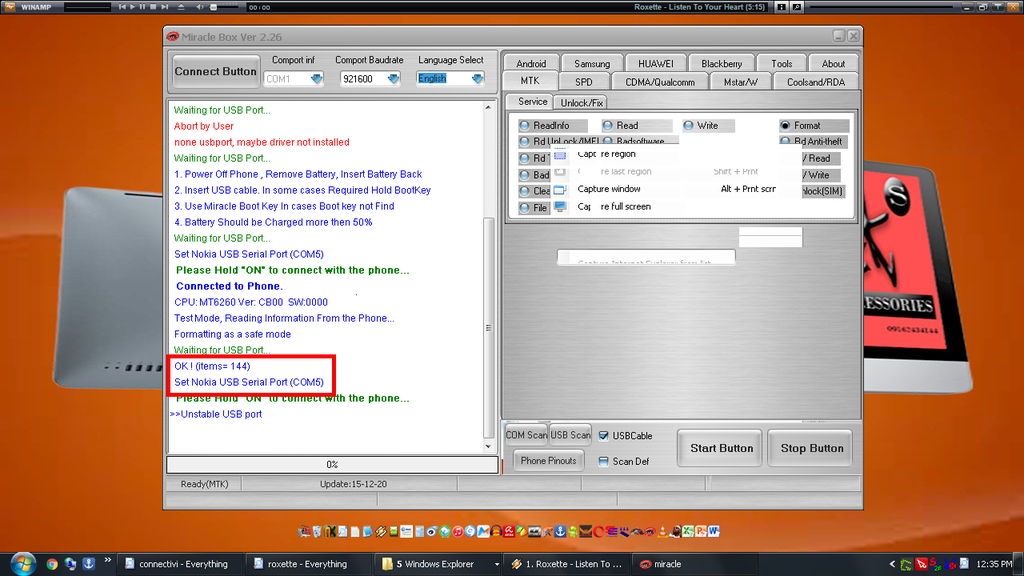Image resolution: width=1024 pixels, height=576 pixels.
Task: Expand the Comport inf dropdown
Action: (316, 79)
